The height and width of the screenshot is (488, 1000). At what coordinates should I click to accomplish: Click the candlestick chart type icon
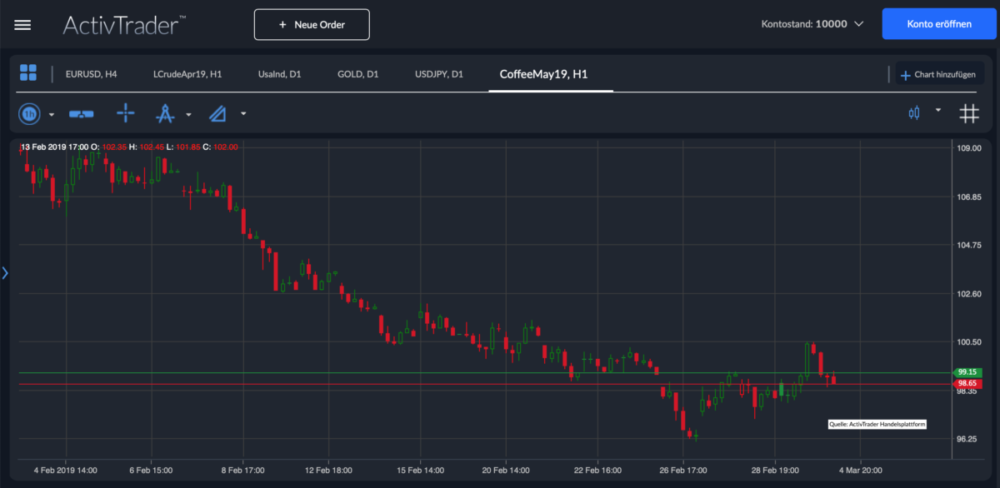[x=915, y=114]
